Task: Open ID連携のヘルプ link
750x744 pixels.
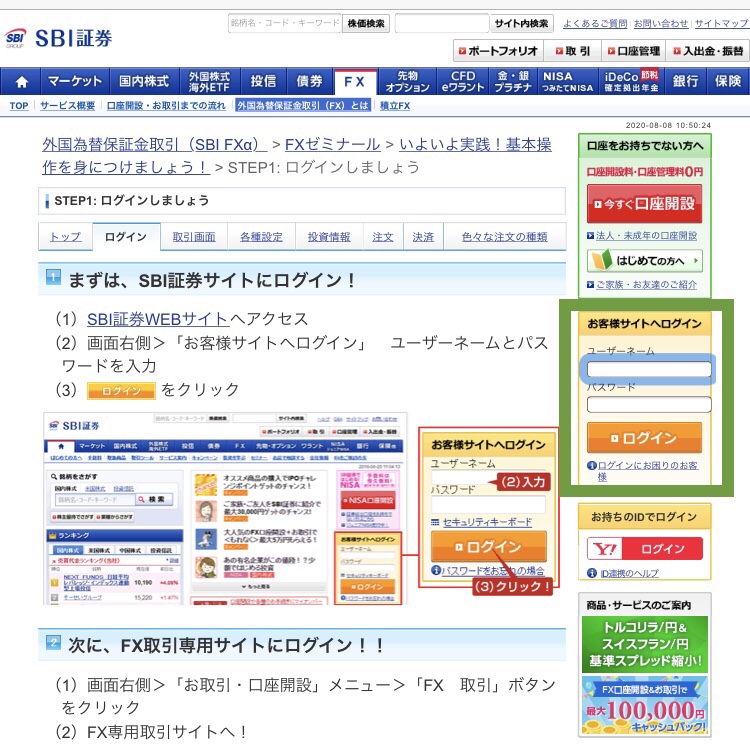Action: [629, 573]
